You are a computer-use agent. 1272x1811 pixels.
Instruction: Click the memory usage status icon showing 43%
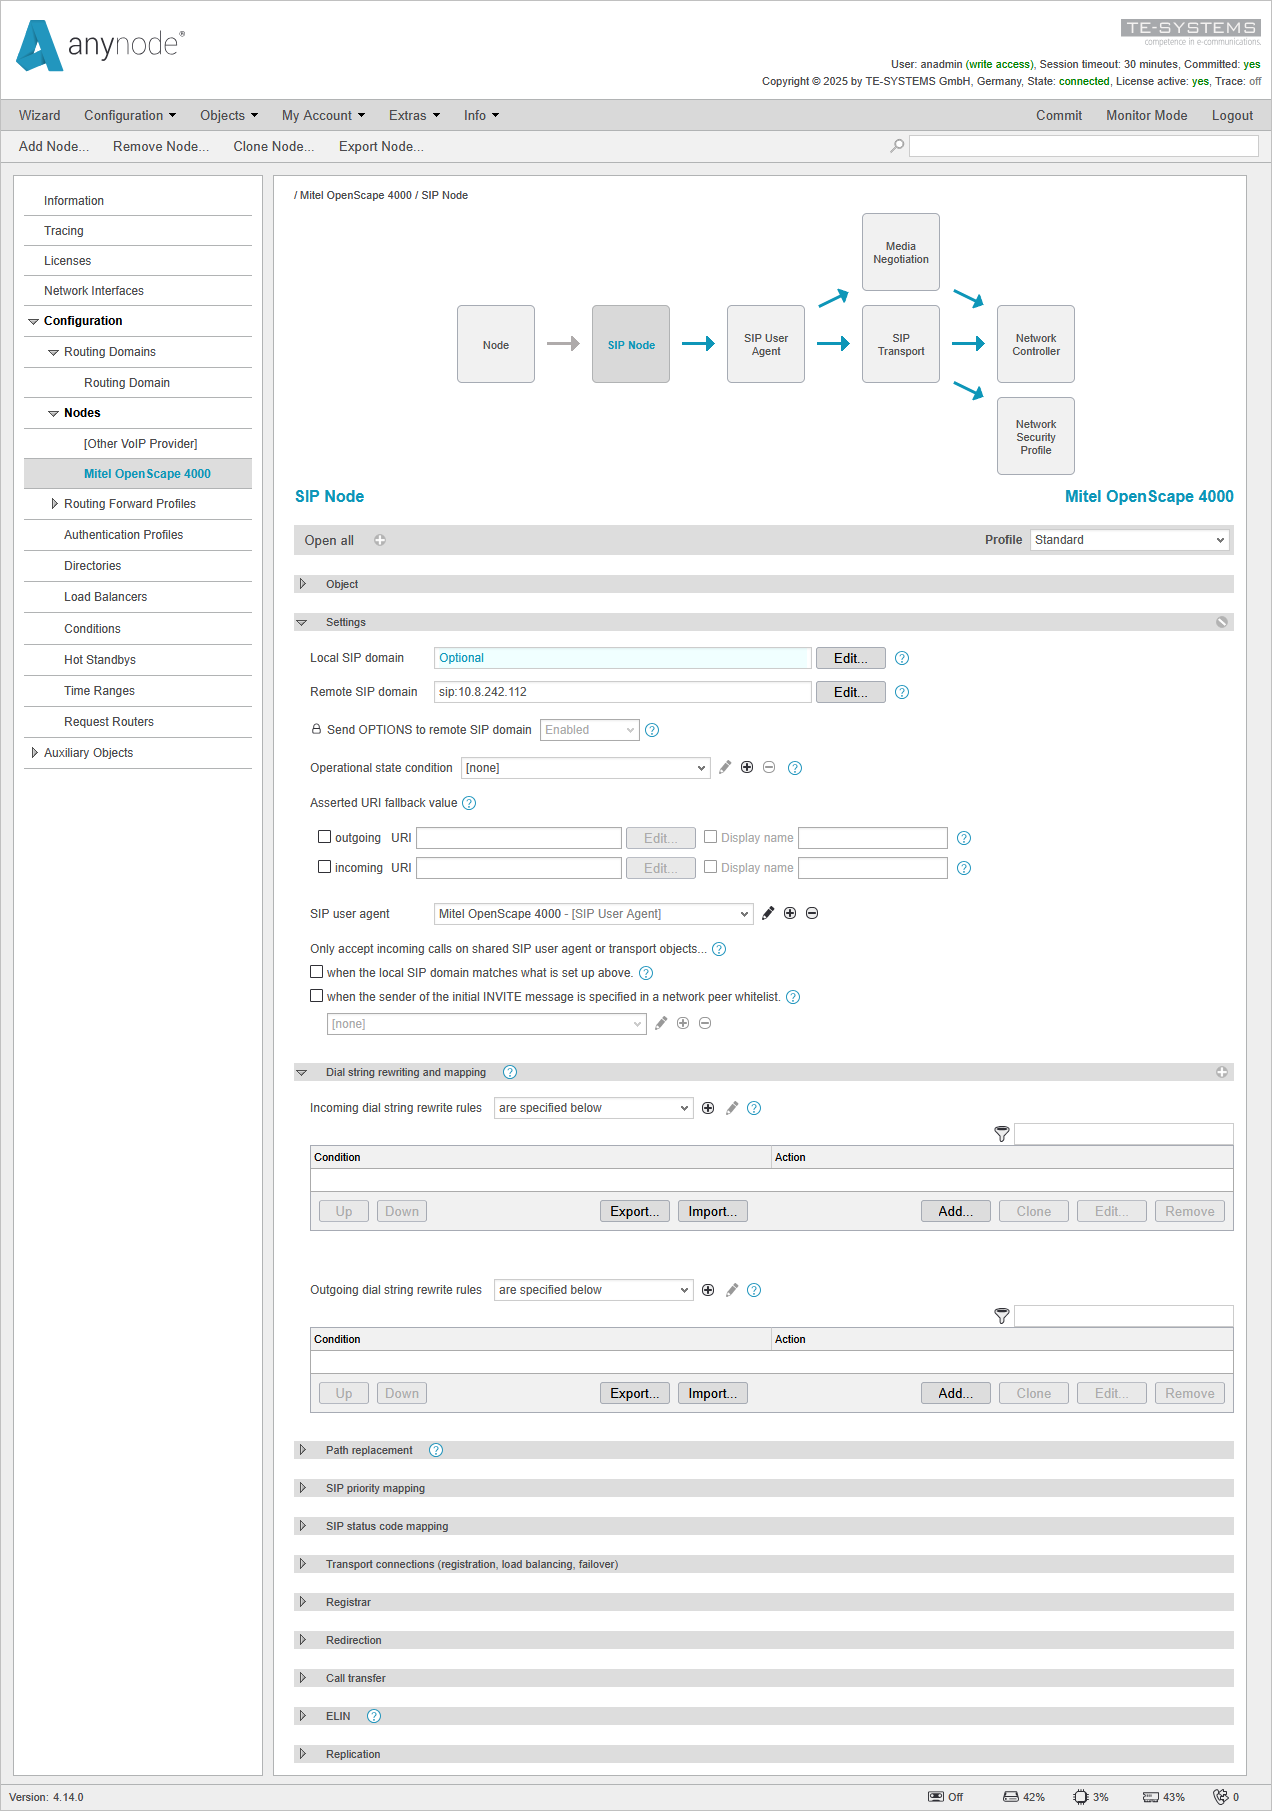[1151, 1797]
